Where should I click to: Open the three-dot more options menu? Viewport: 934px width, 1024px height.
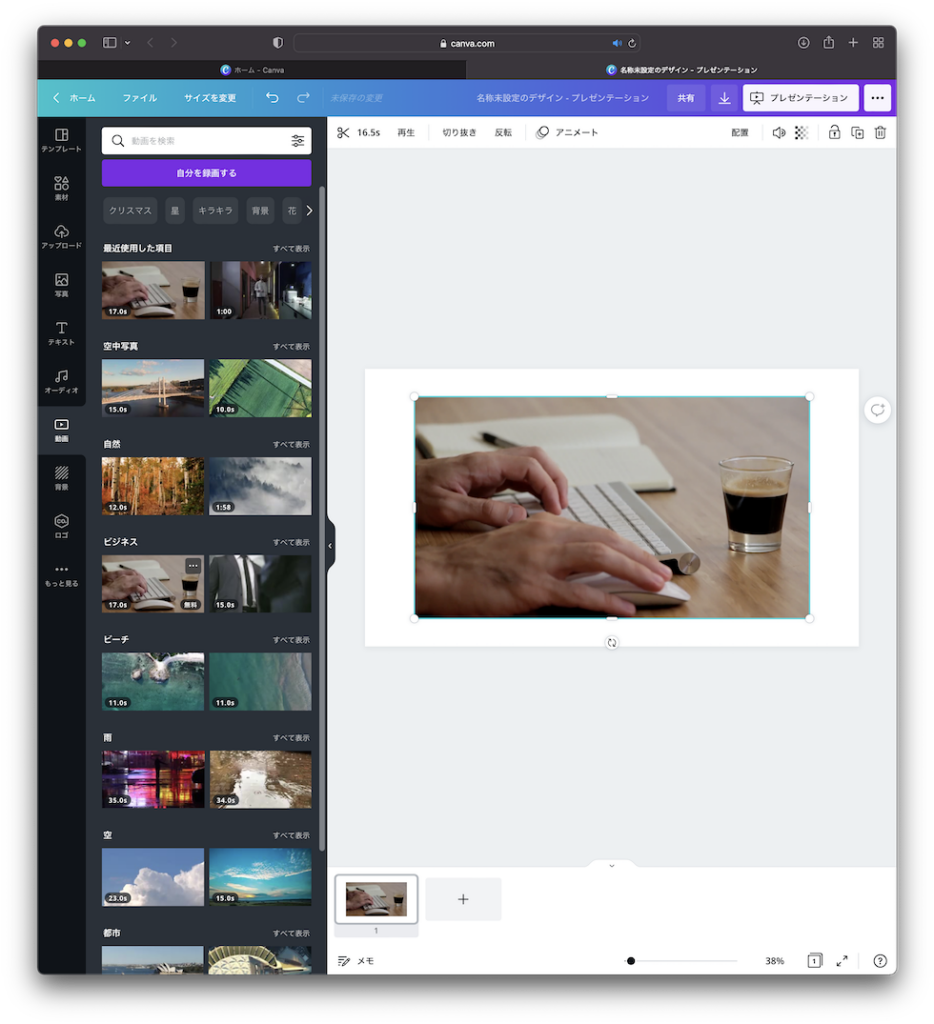pos(877,98)
